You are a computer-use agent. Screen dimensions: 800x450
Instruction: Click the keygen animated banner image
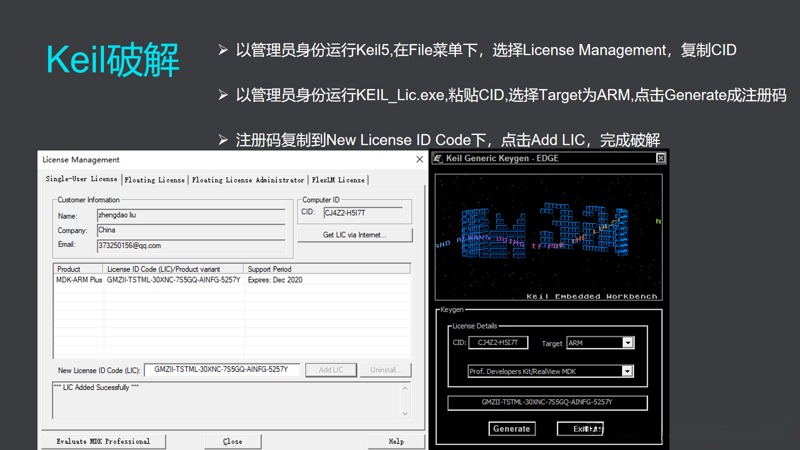click(x=548, y=237)
